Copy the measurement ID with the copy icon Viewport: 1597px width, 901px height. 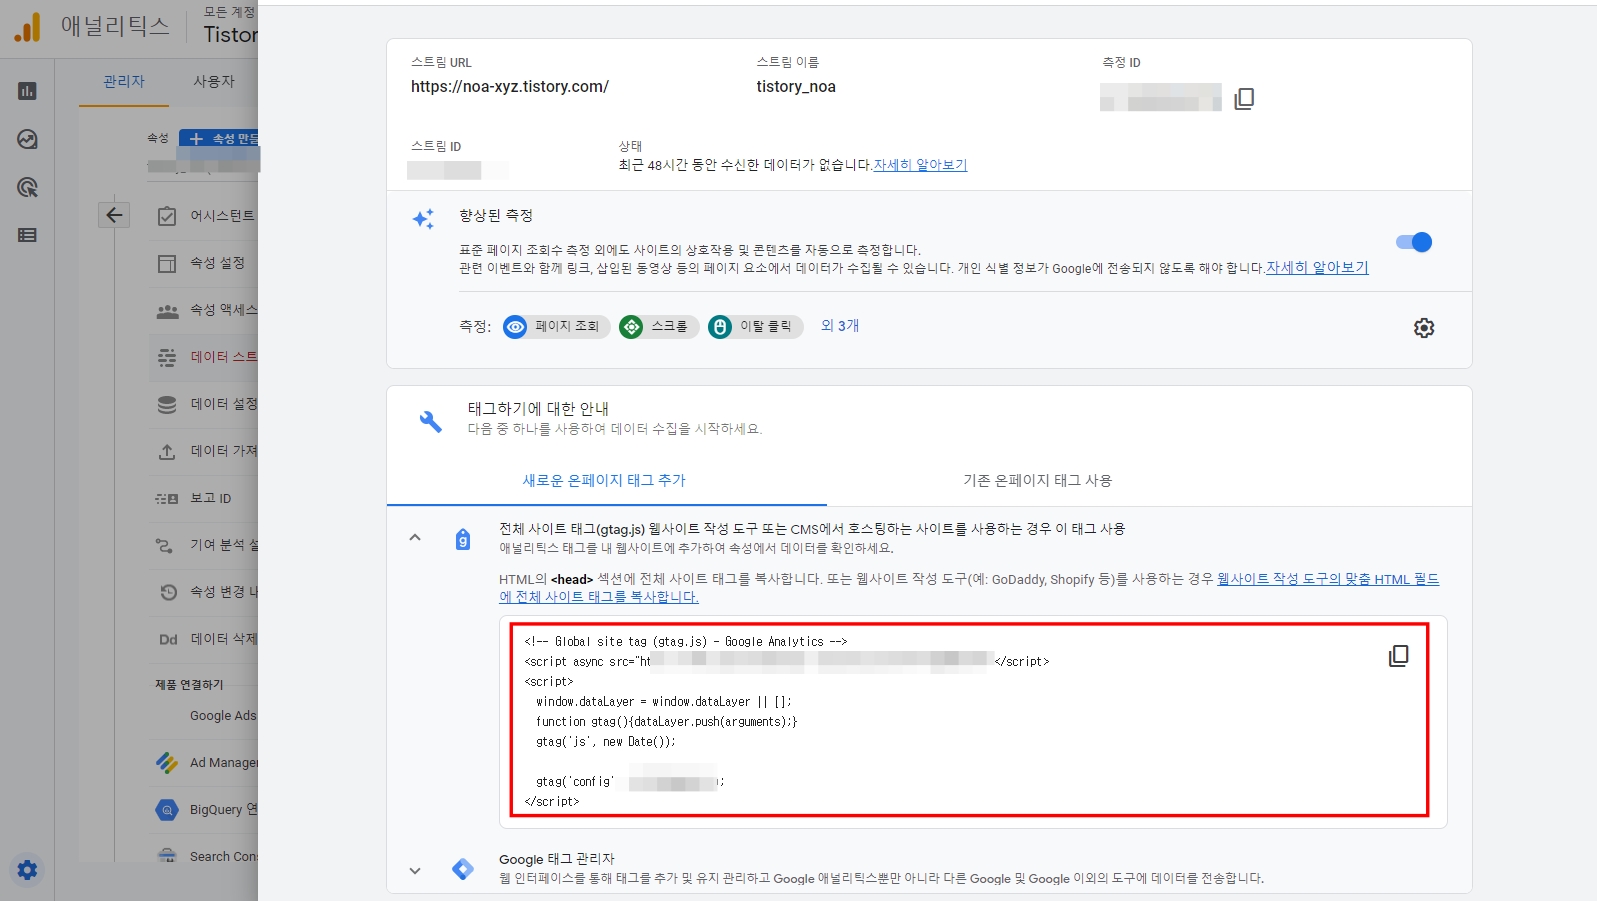click(x=1244, y=98)
